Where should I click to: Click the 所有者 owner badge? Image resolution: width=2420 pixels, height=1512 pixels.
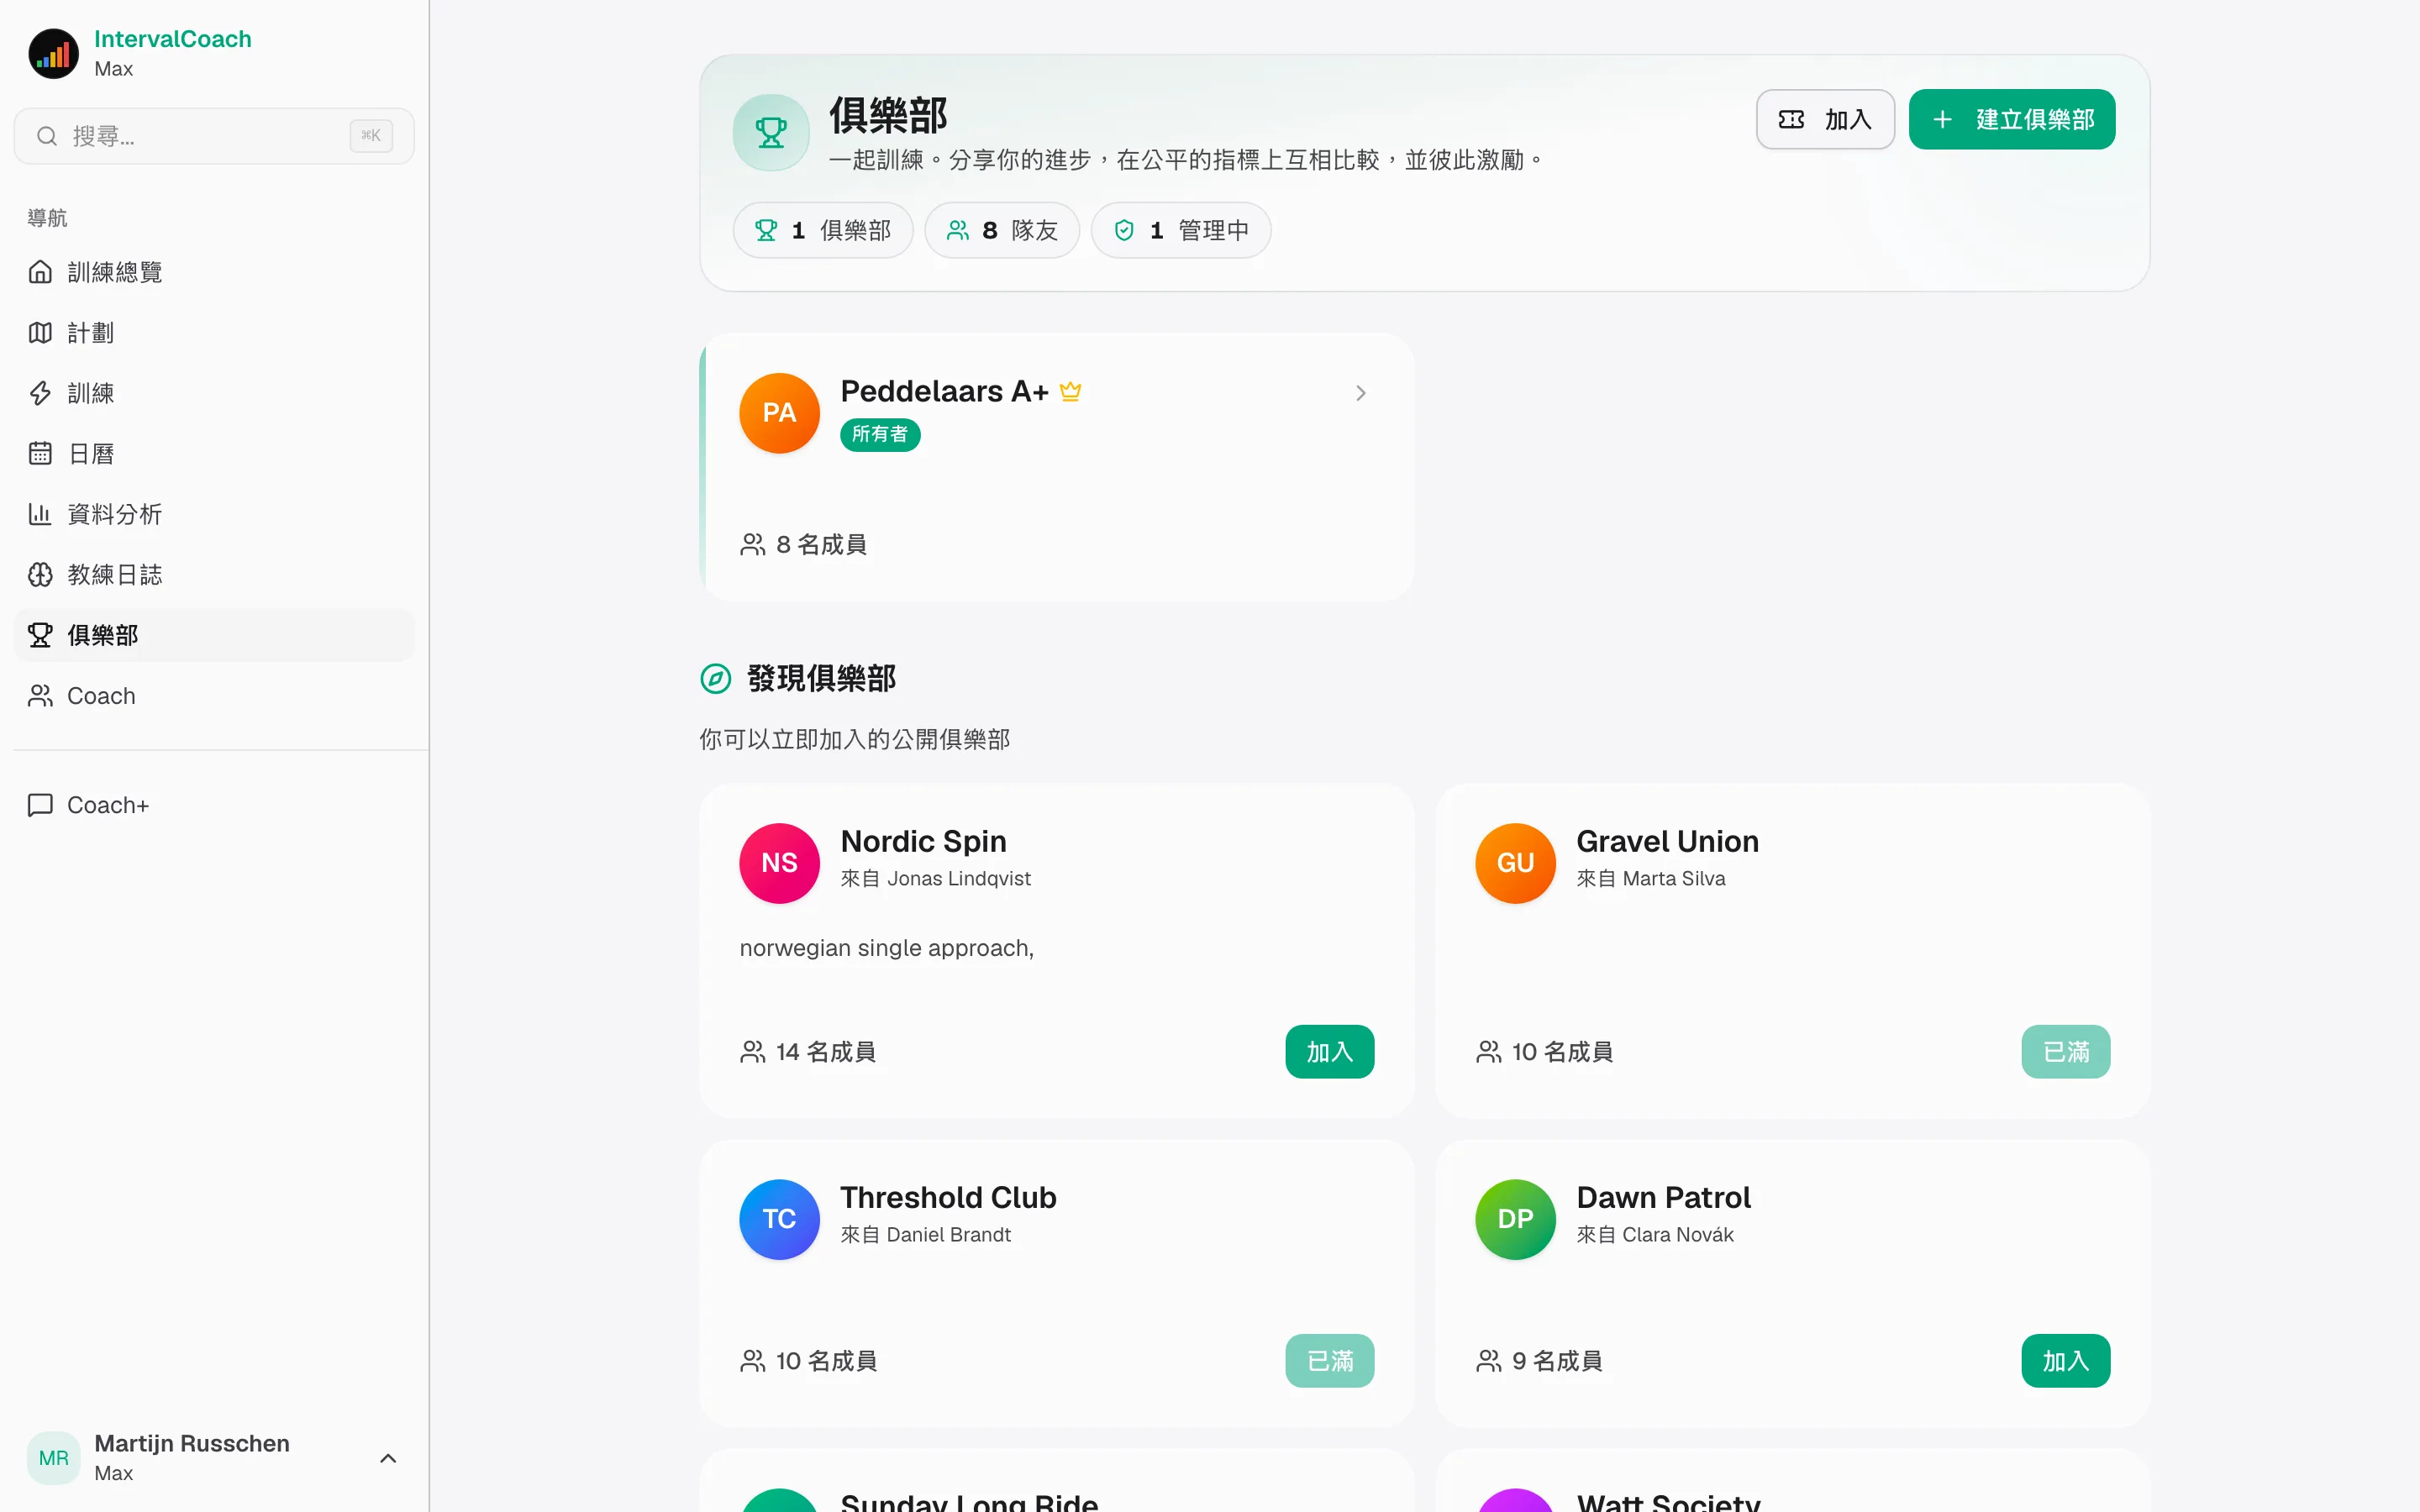tap(880, 434)
